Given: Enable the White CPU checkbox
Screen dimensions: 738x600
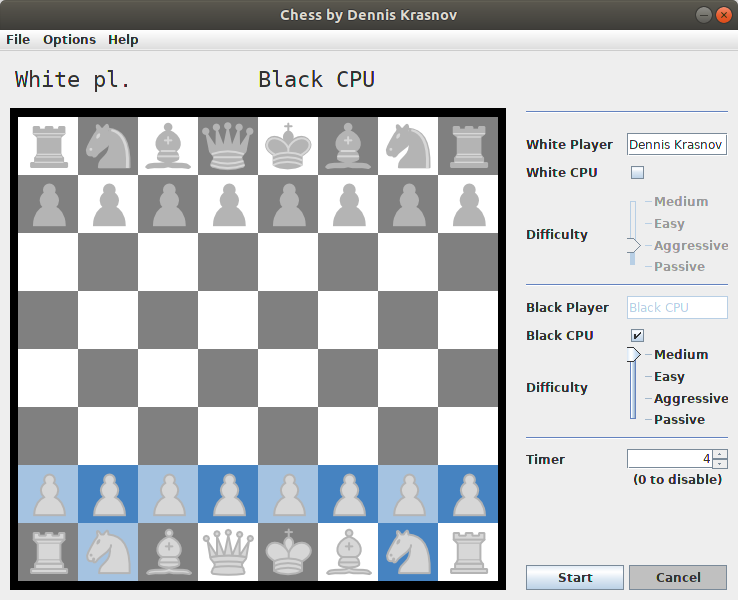Looking at the screenshot, I should click(x=637, y=172).
